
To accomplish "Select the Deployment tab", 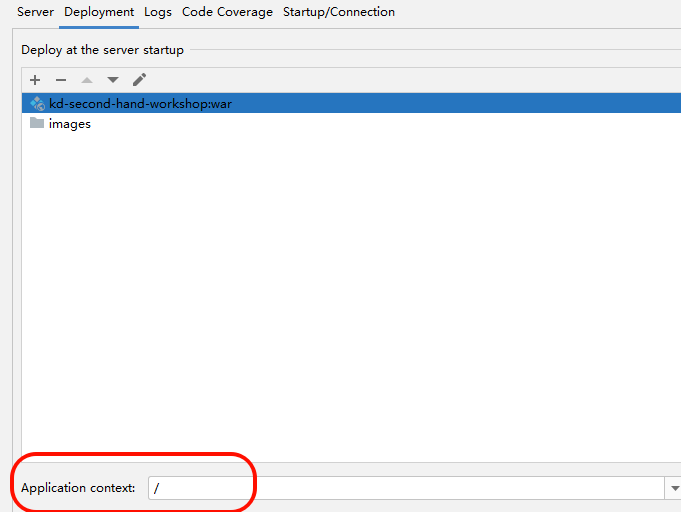I will pyautogui.click(x=99, y=12).
